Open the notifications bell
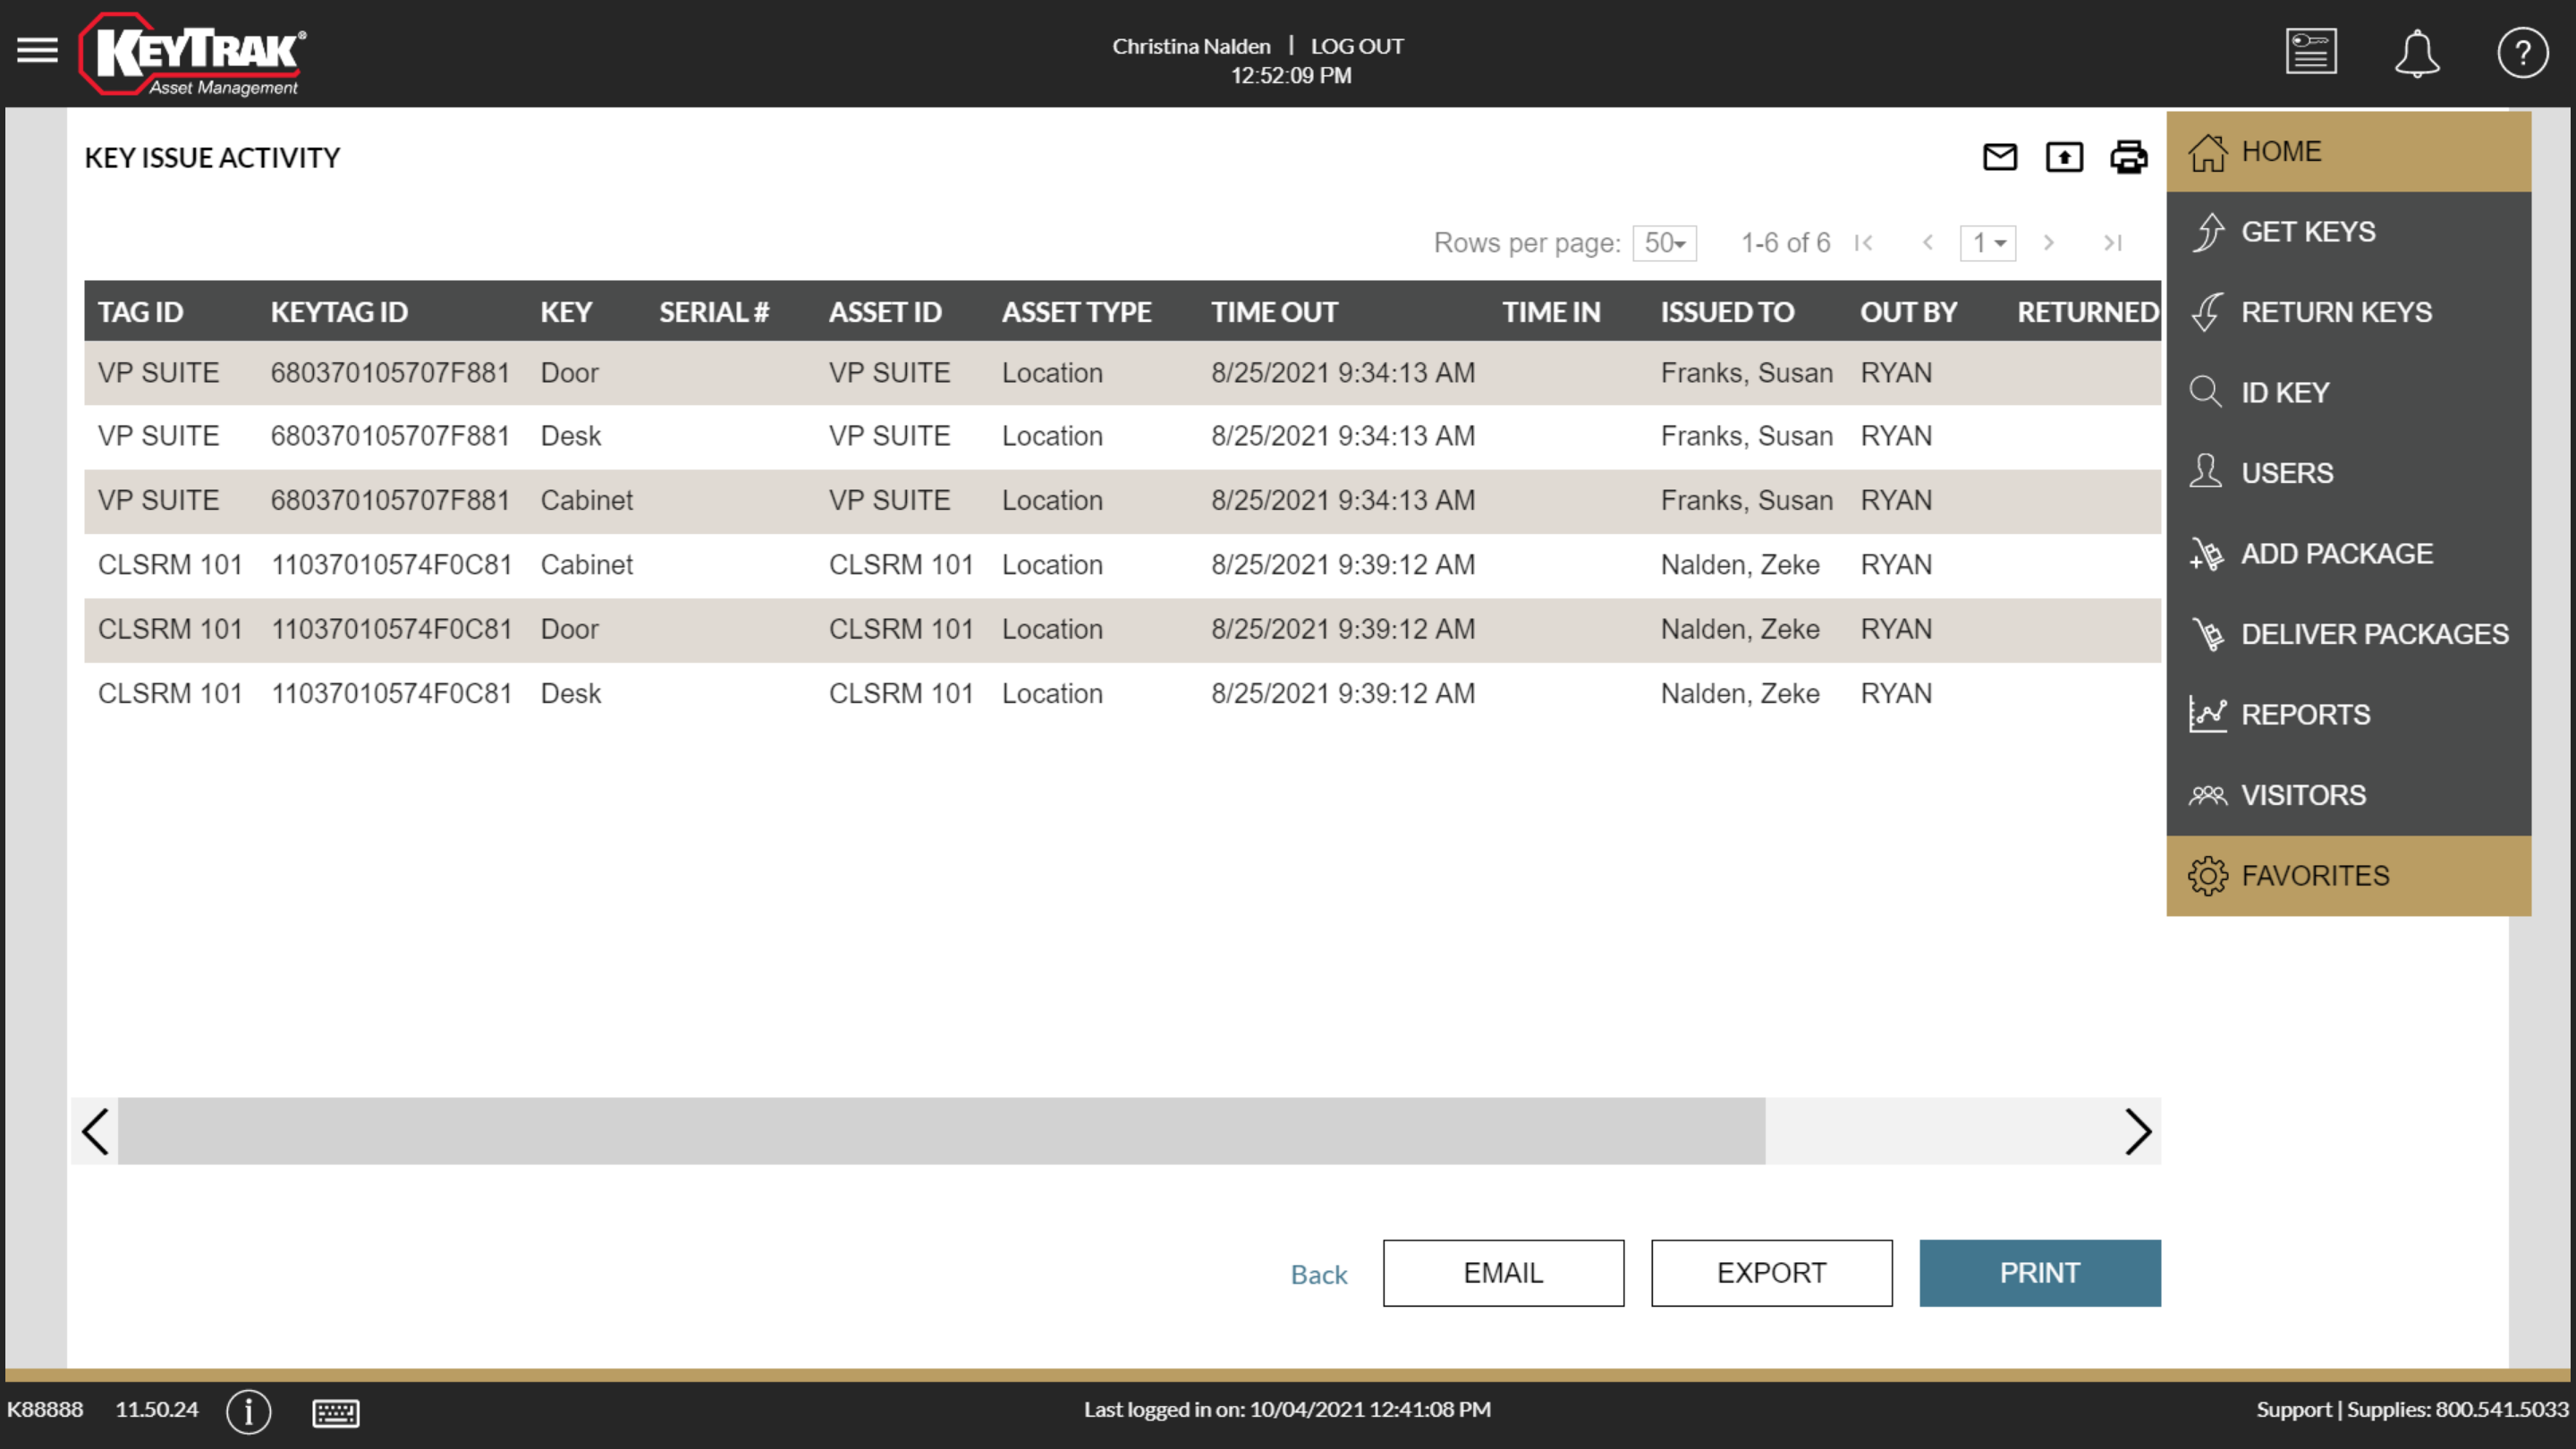2576x1449 pixels. [x=2418, y=52]
